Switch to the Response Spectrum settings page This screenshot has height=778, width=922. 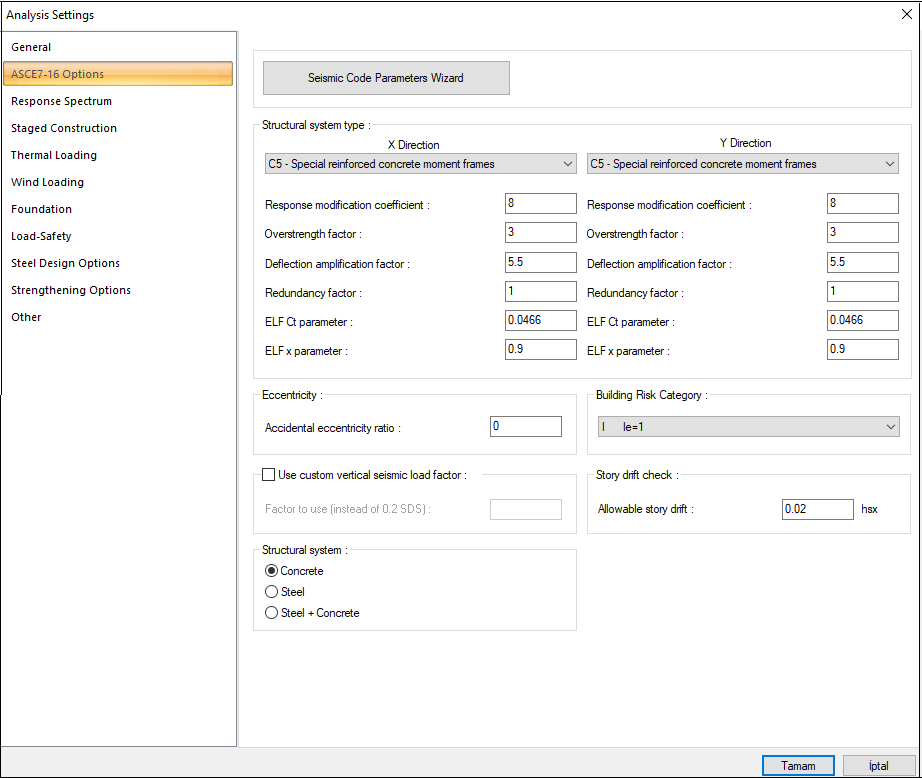(x=61, y=100)
